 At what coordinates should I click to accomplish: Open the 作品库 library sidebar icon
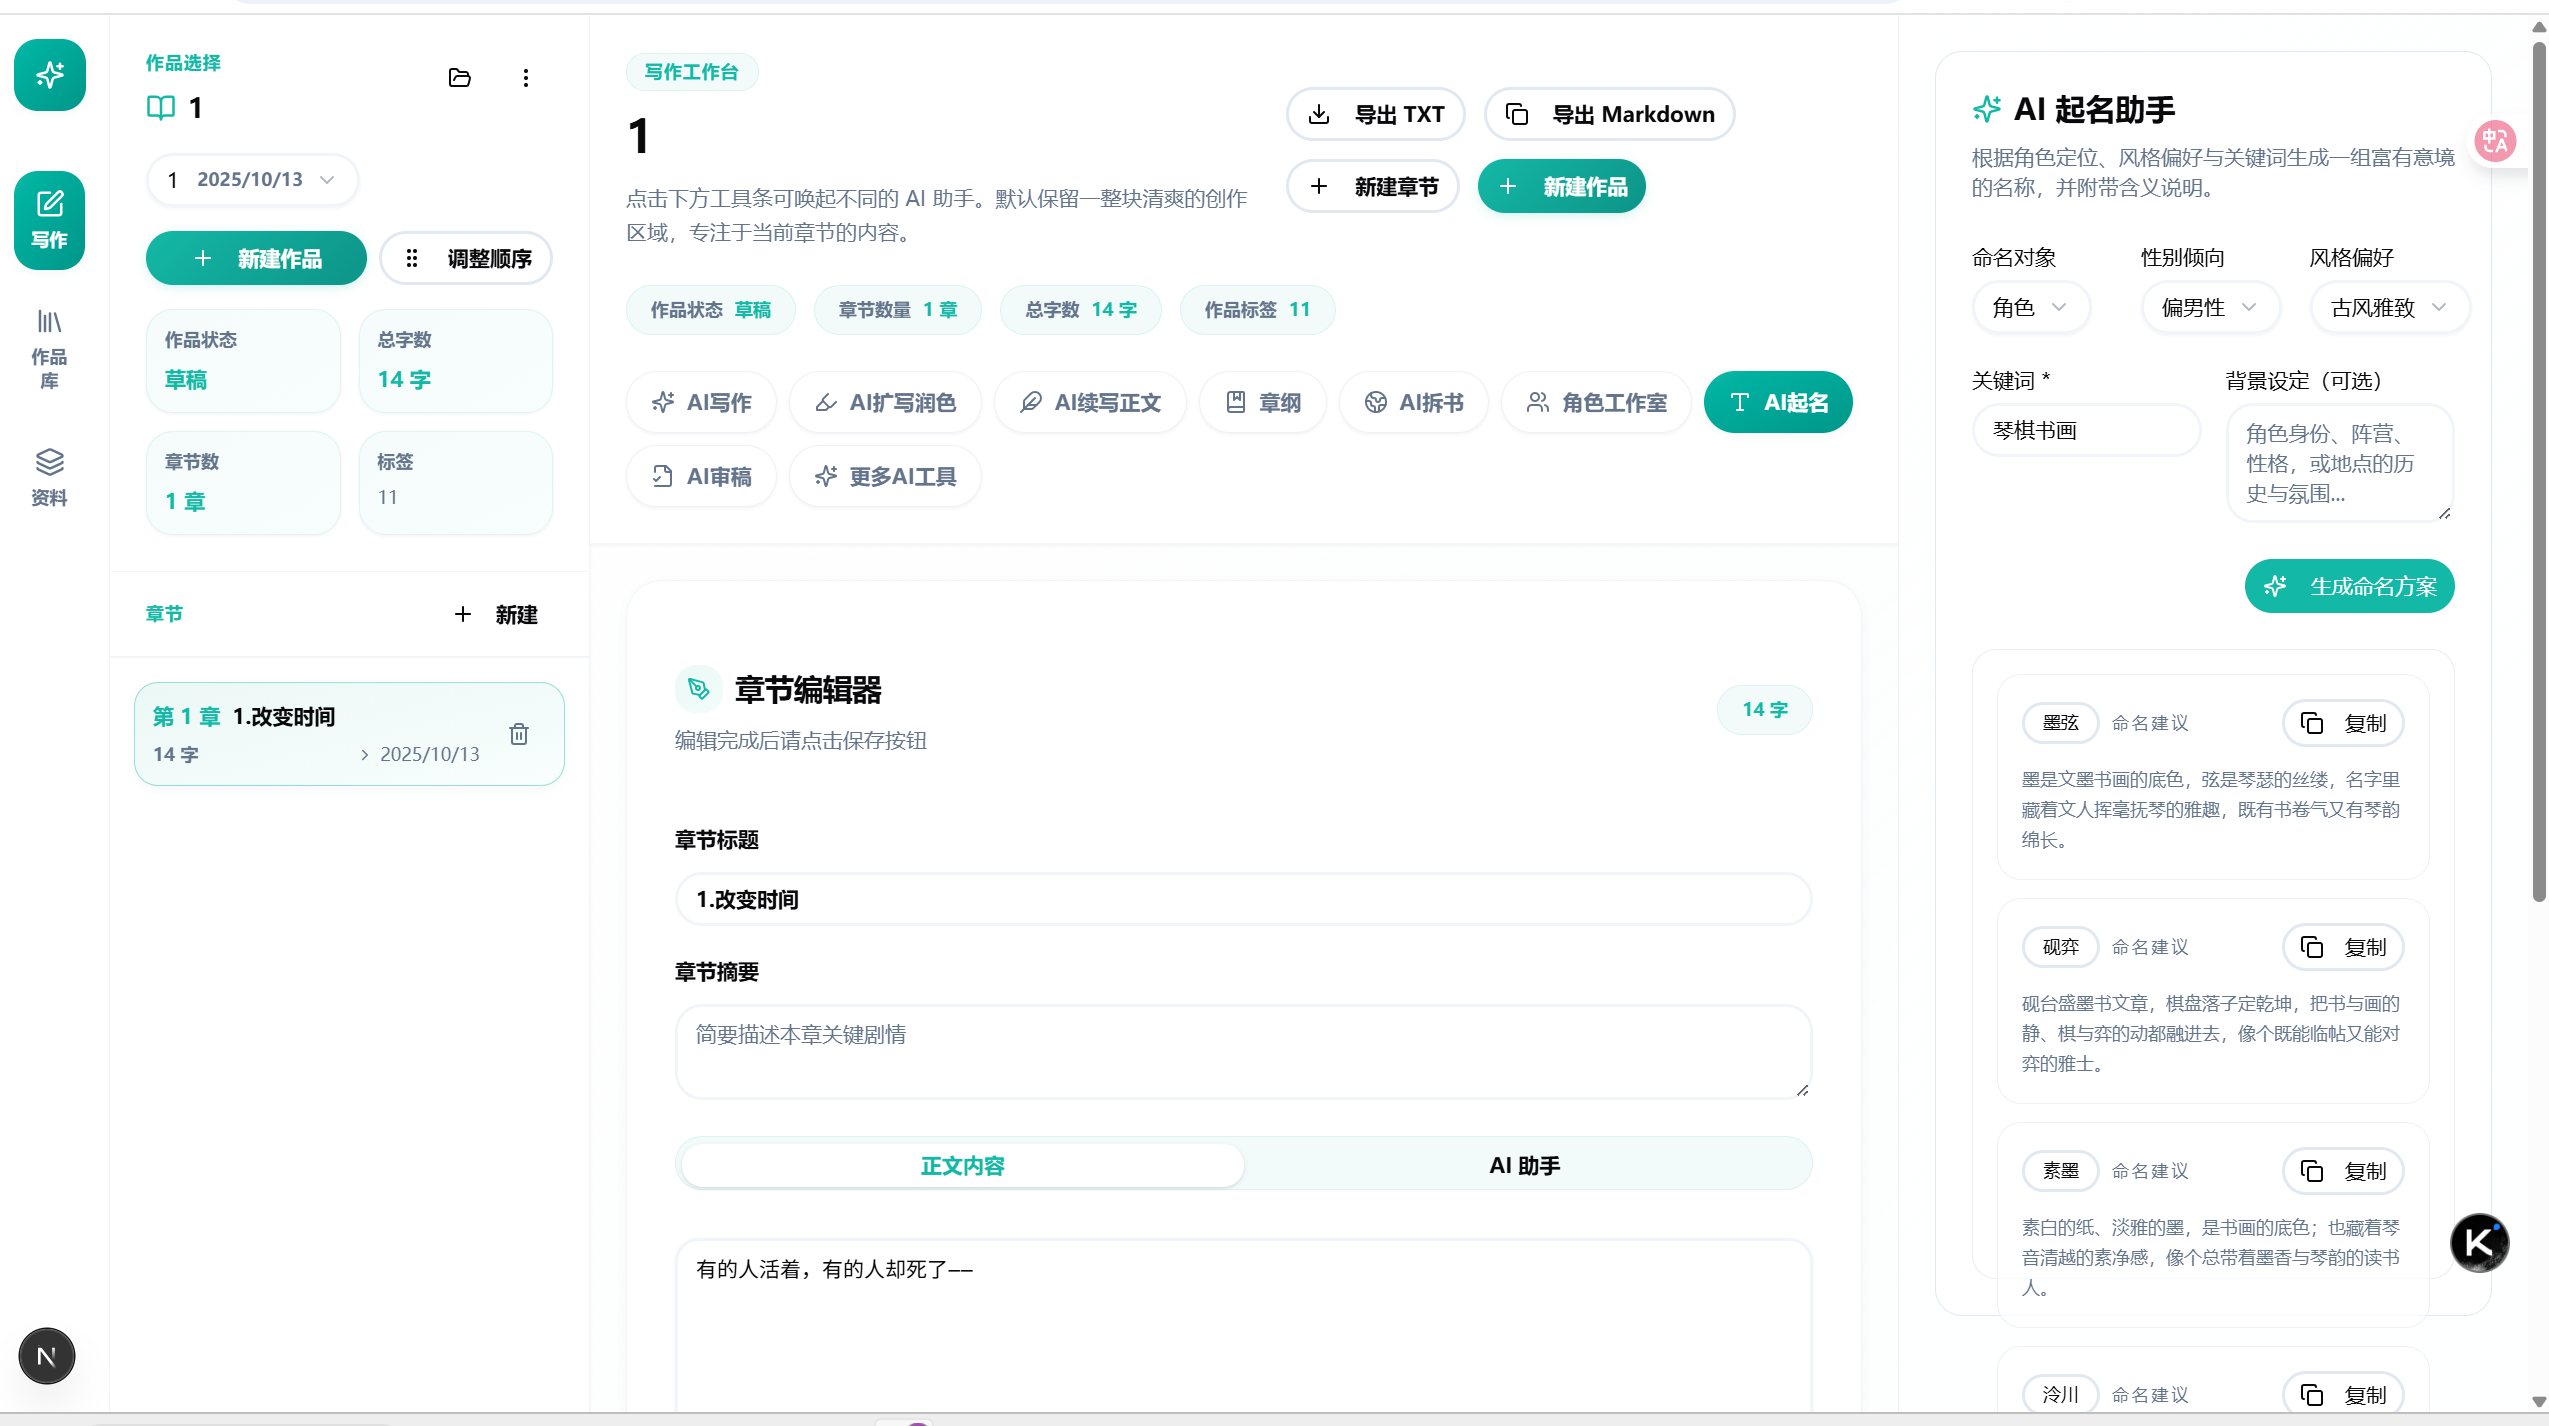tap(49, 348)
